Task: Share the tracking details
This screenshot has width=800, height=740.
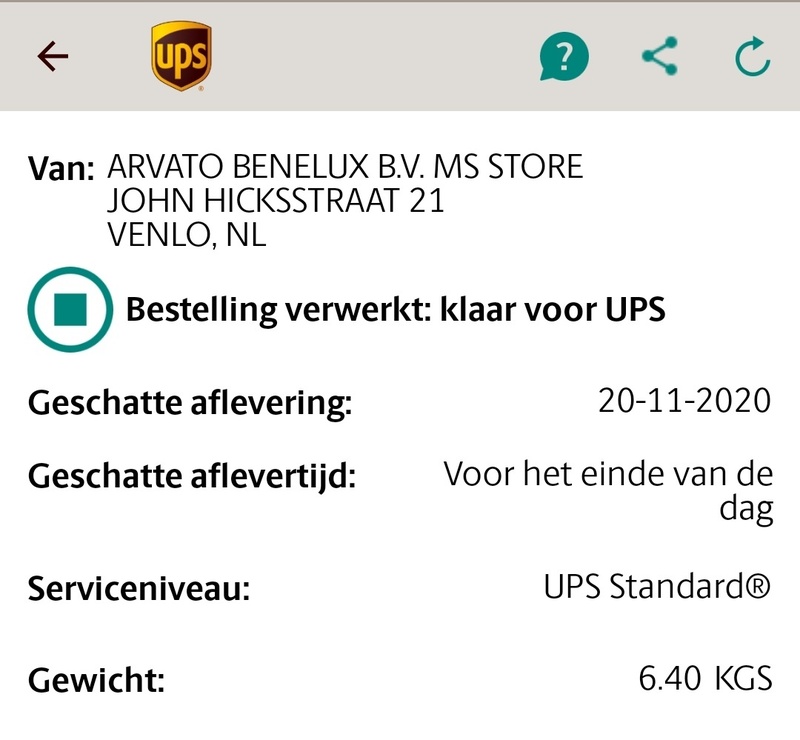Action: click(x=659, y=57)
